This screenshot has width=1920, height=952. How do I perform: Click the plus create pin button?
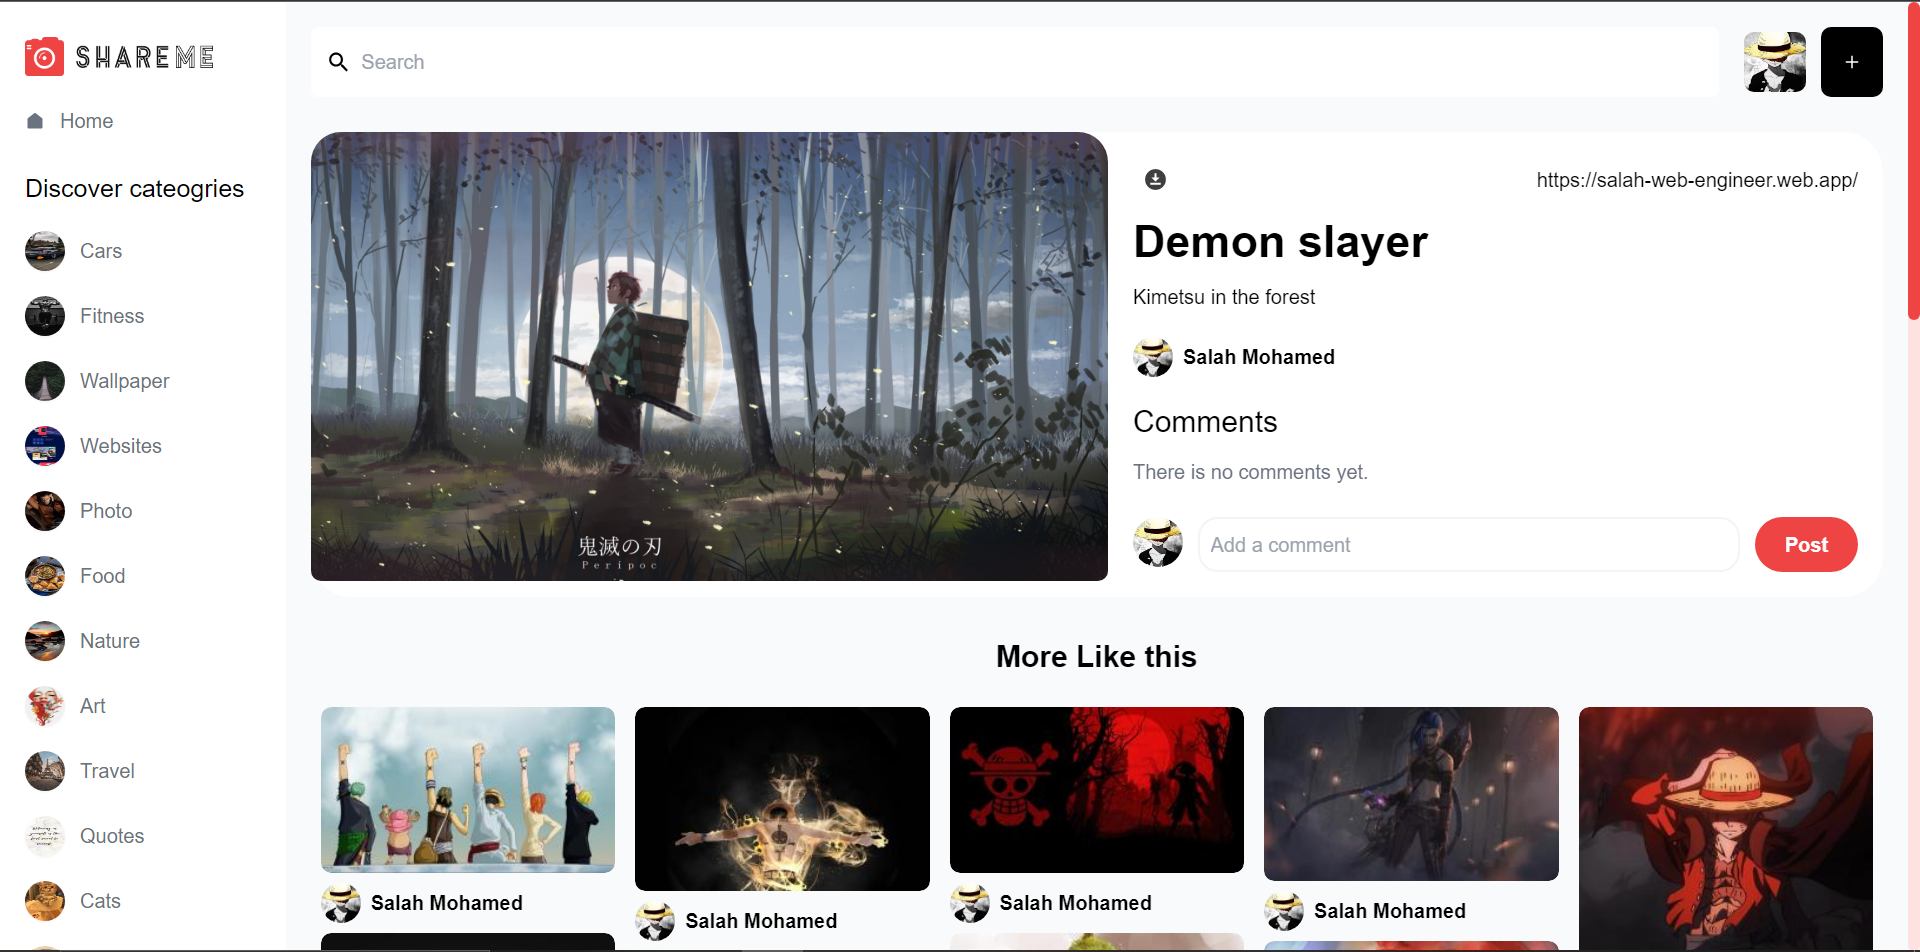point(1852,62)
